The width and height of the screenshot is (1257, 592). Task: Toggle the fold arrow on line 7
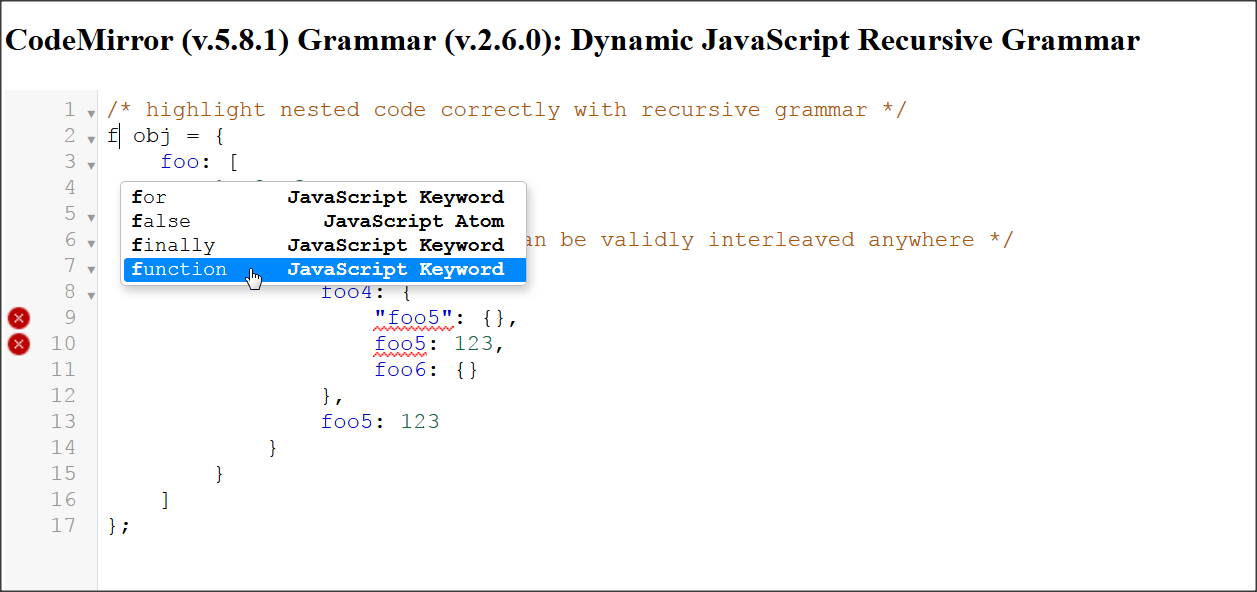pos(91,269)
